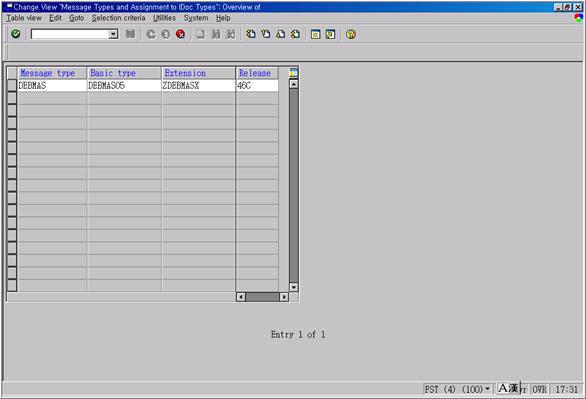Screen dimensions: 586x399
Task: Open the table settings configuration icon
Action: (x=294, y=72)
